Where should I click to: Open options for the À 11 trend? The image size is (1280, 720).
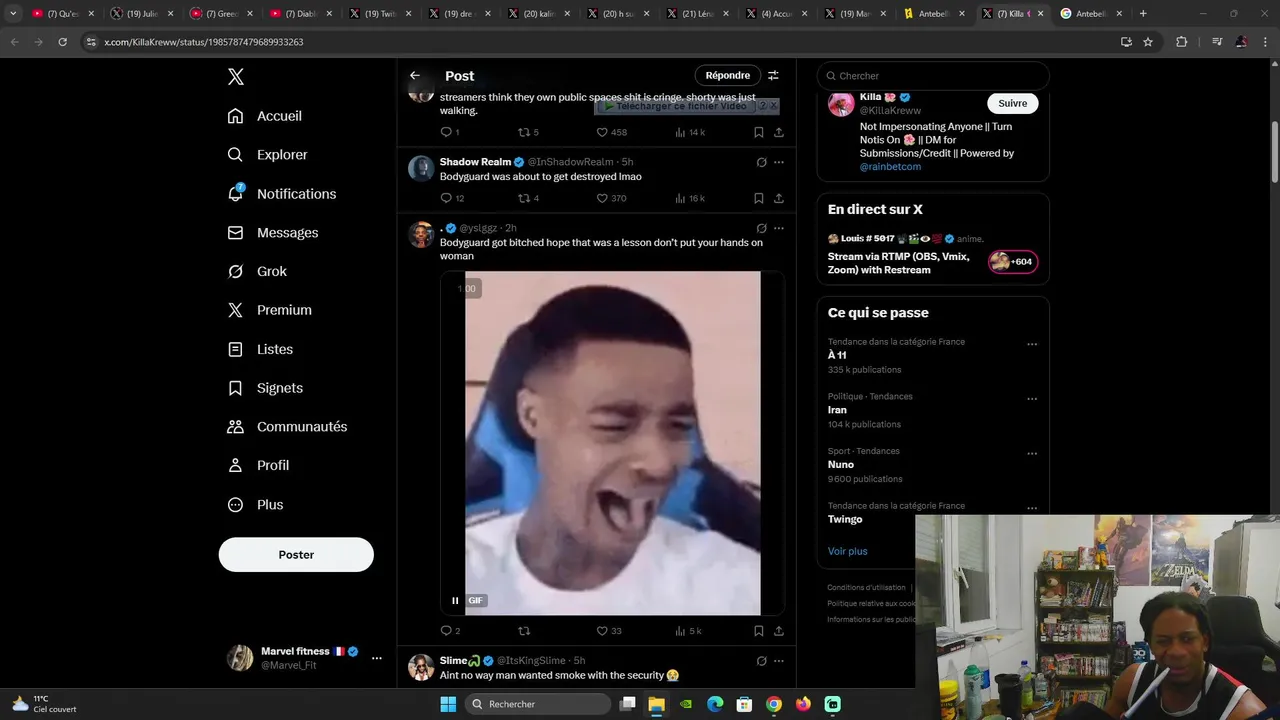pyautogui.click(x=1032, y=344)
